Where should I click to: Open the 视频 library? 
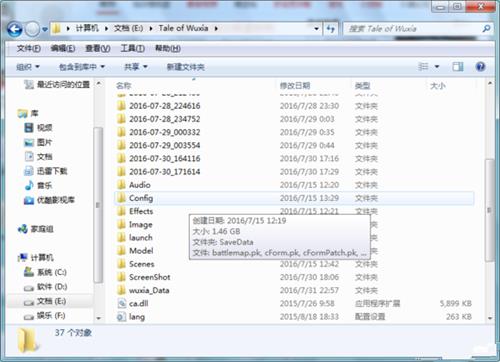click(38, 128)
